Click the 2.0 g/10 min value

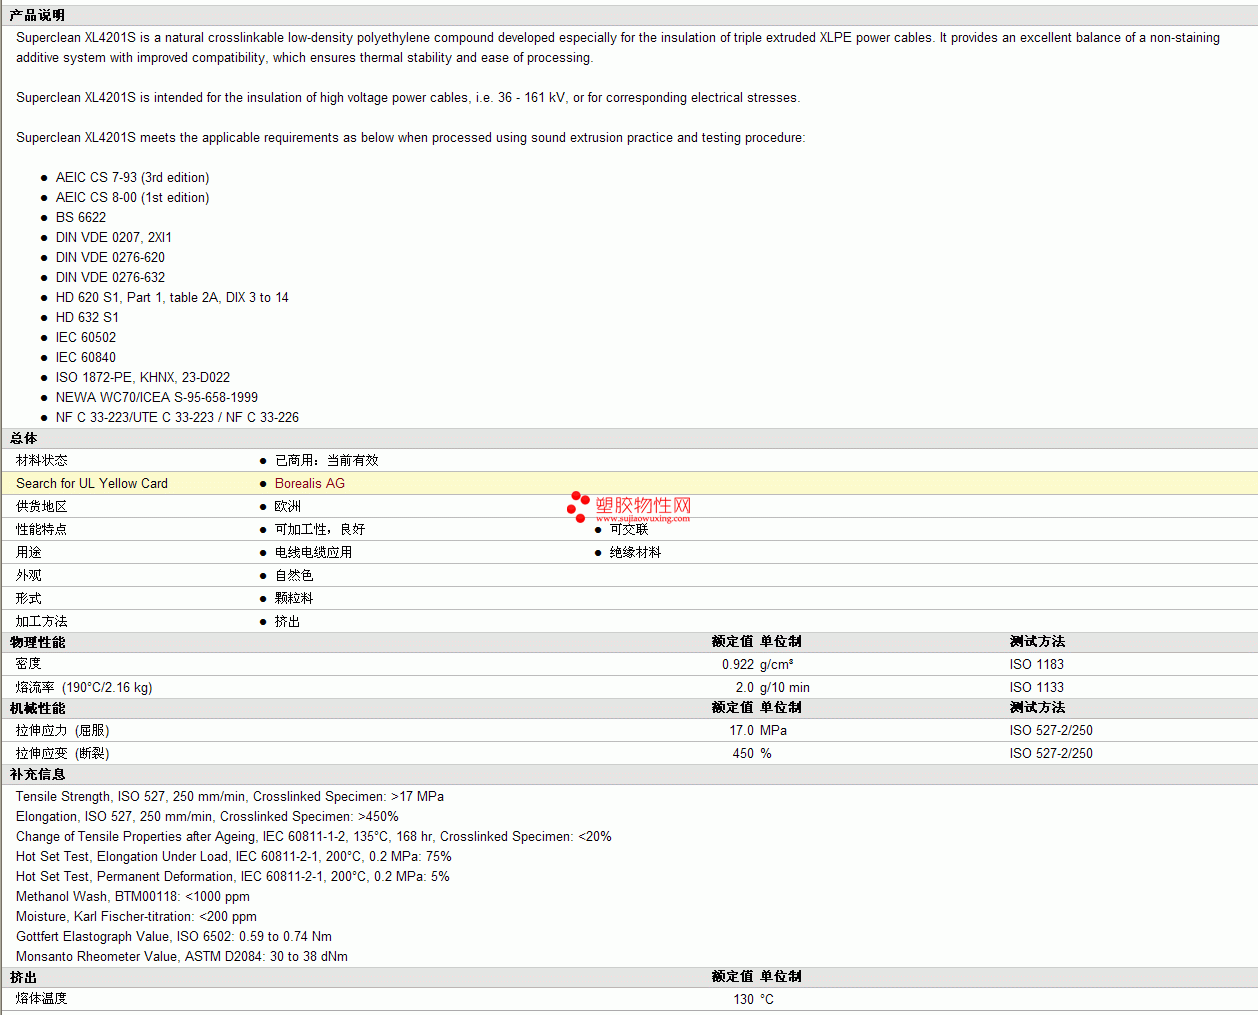pos(773,687)
